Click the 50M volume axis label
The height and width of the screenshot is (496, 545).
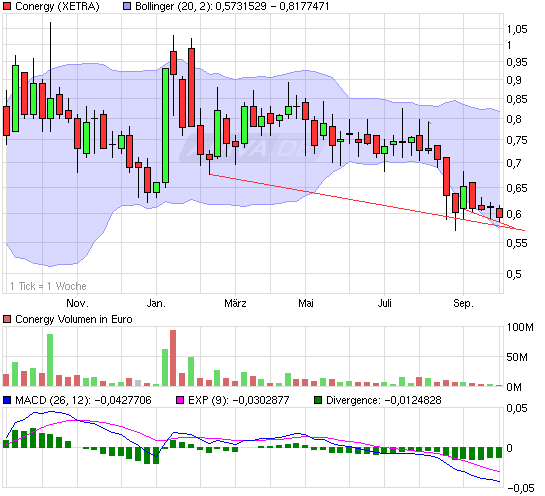coord(517,357)
